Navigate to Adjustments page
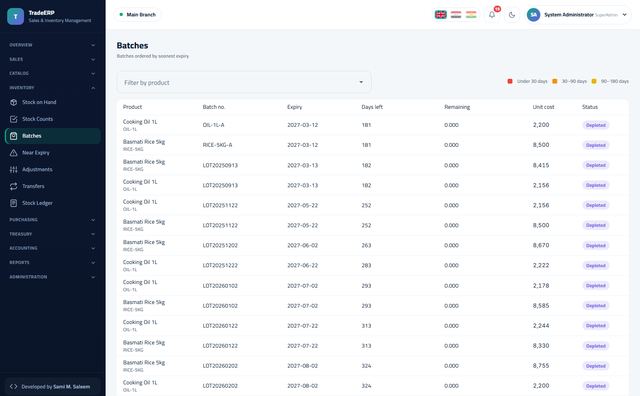The width and height of the screenshot is (640, 396). (x=53, y=169)
